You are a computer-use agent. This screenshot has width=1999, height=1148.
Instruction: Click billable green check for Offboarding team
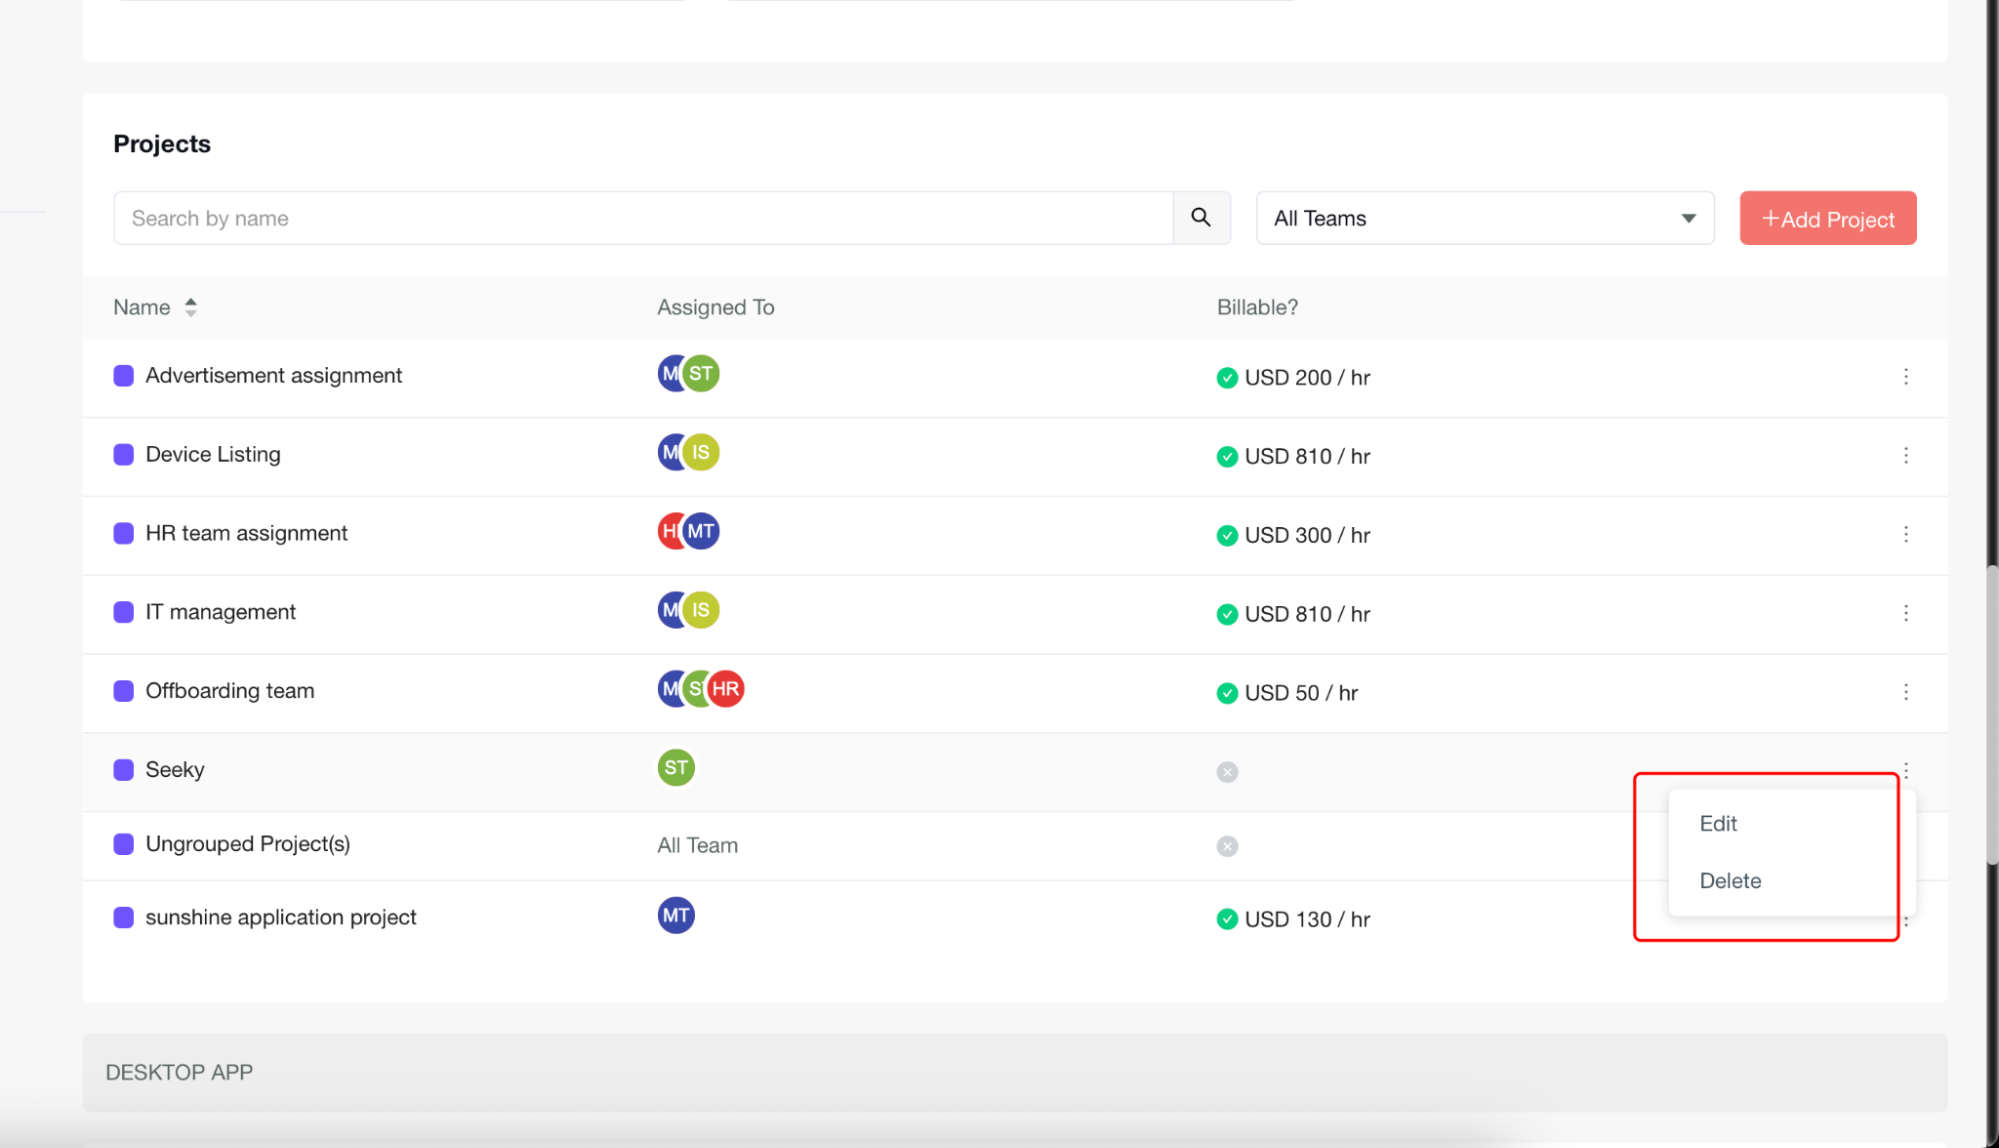1227,693
